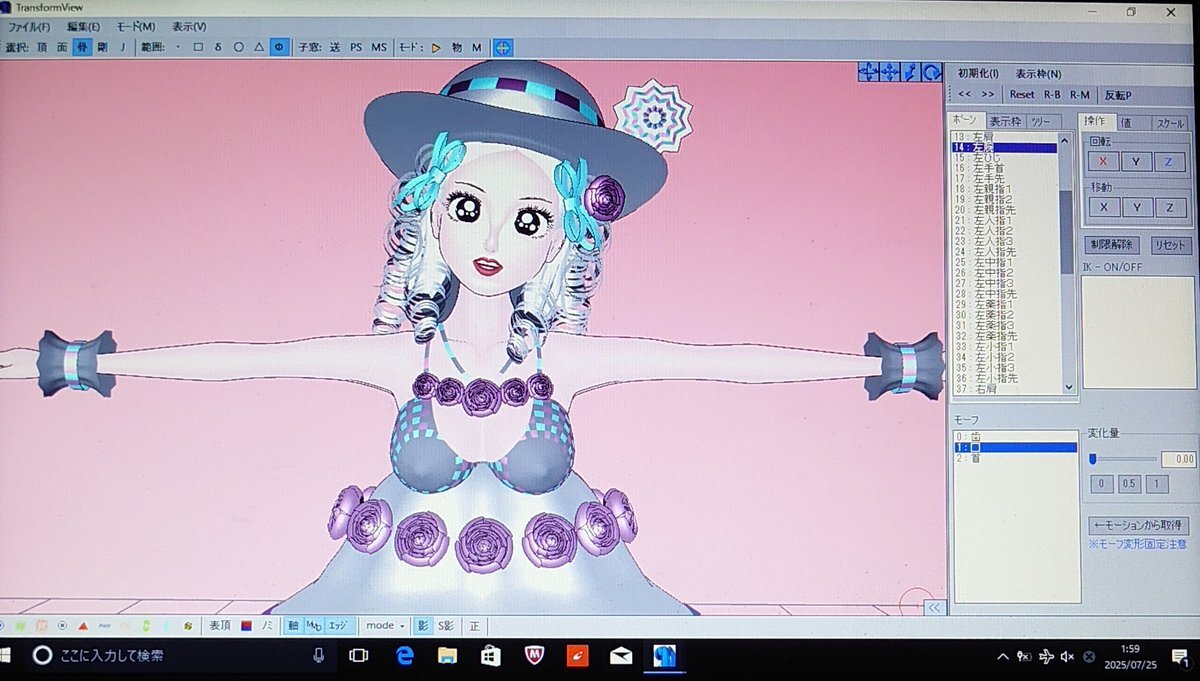The image size is (1200, 681).
Task: Click the 反転P button
Action: (x=1117, y=94)
